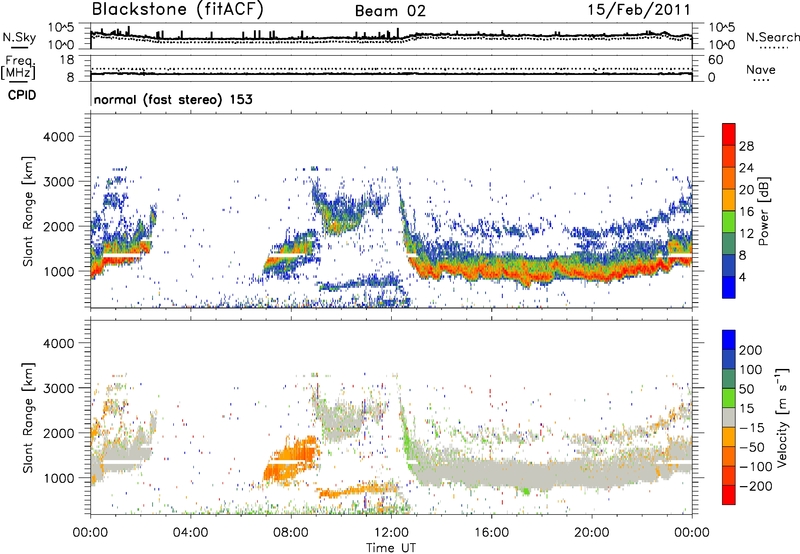Click the '3000' tick in the velocity panel

tap(58, 388)
